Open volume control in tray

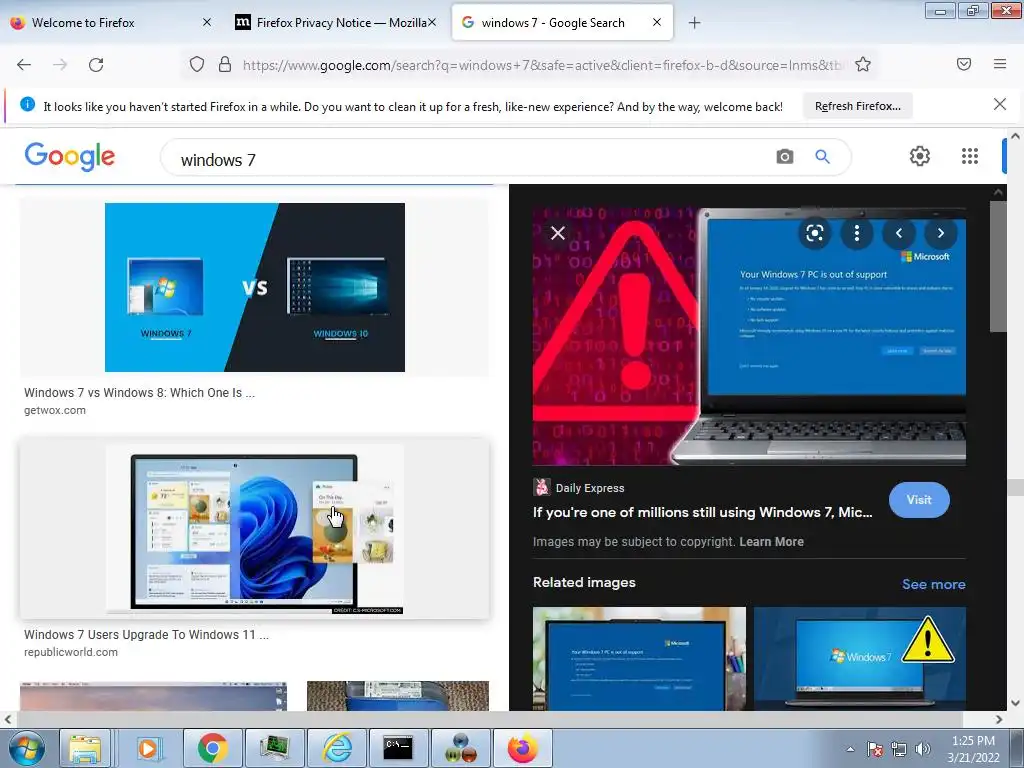[923, 749]
